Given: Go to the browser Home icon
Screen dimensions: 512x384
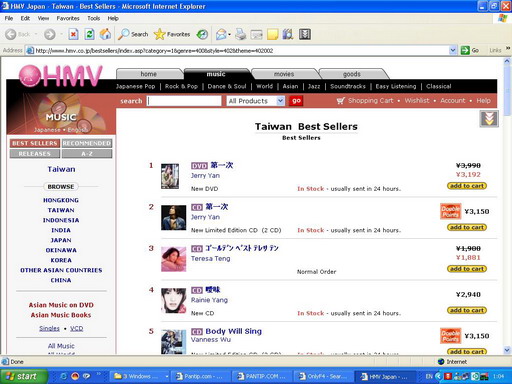Looking at the screenshot, I should [x=105, y=34].
